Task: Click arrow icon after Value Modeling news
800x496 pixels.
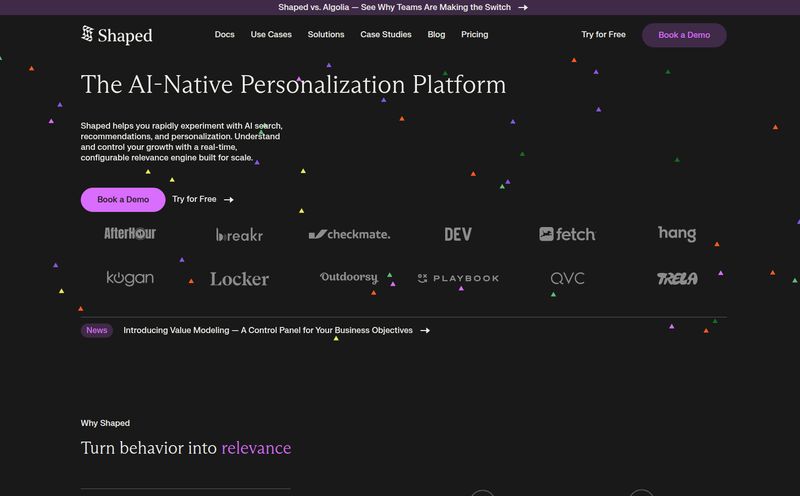Action: (x=424, y=331)
